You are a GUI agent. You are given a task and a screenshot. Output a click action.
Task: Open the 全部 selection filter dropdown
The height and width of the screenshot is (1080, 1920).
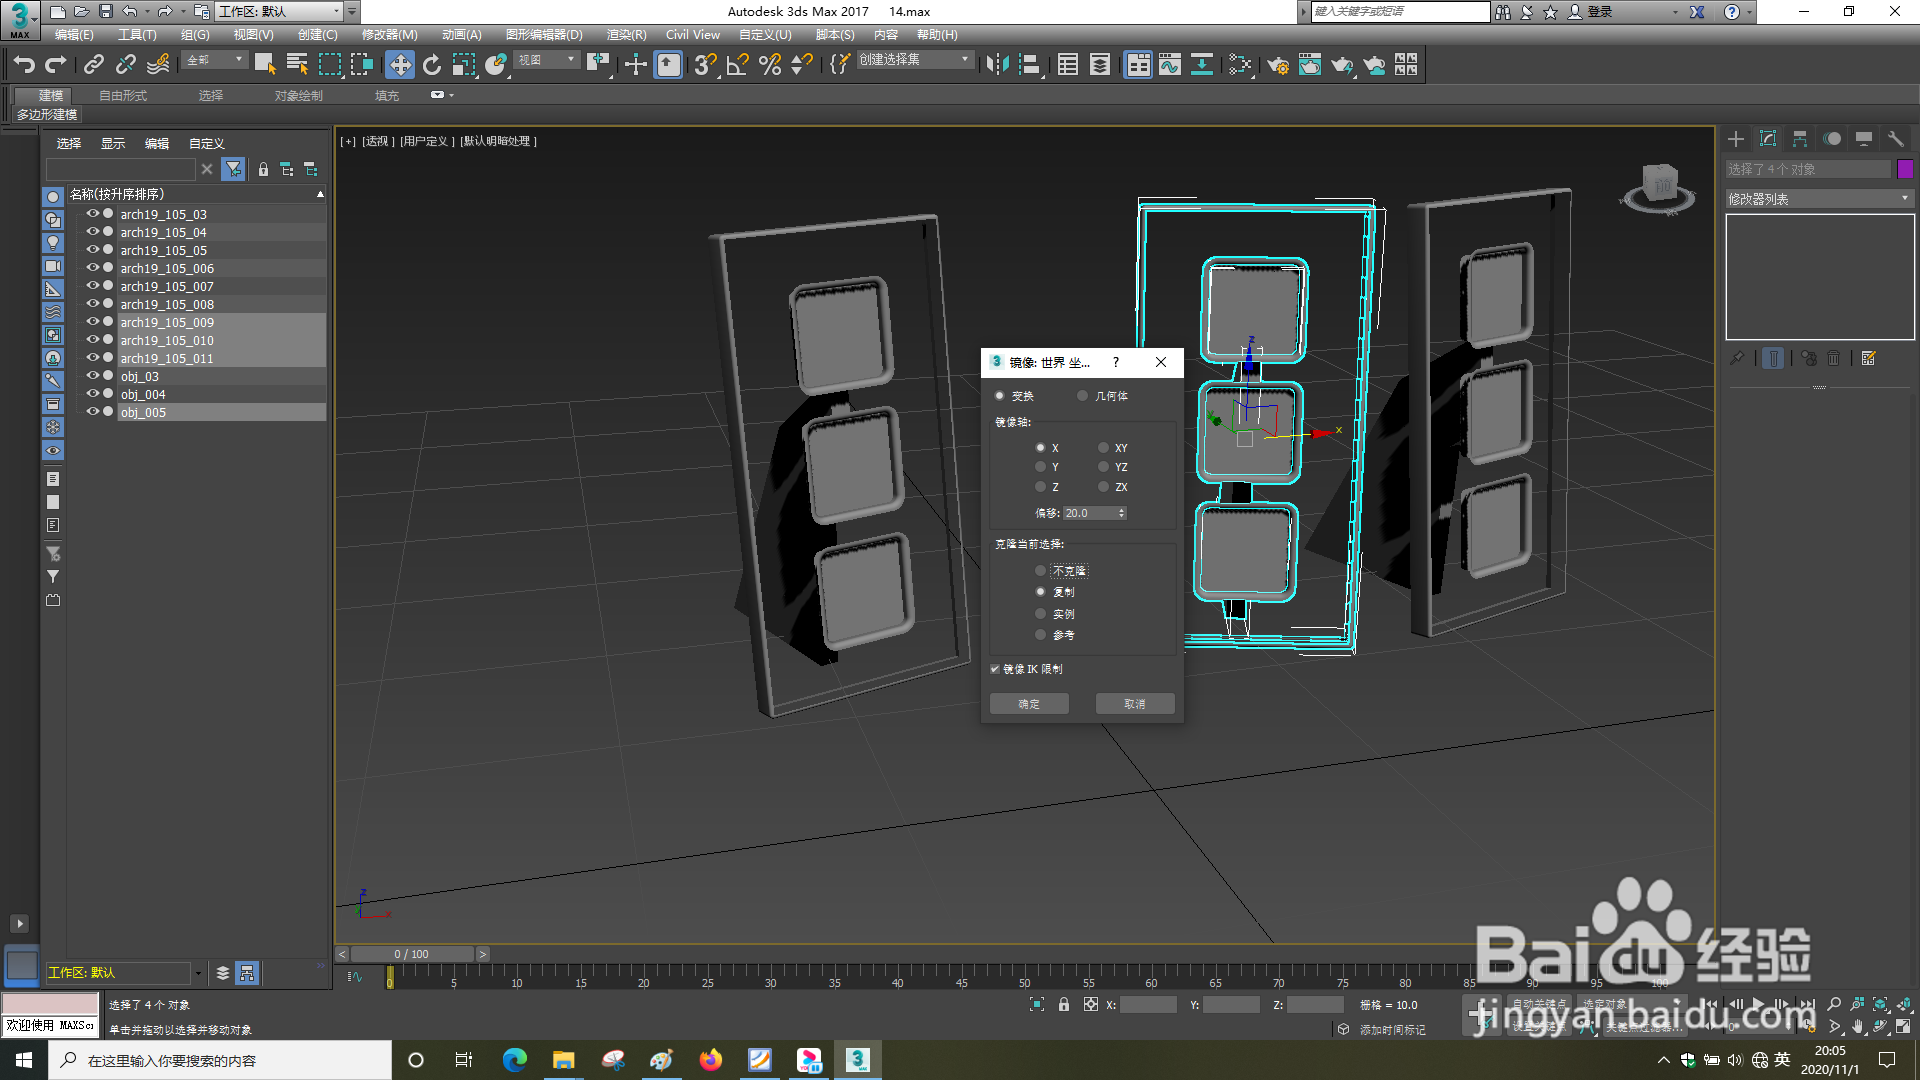coord(215,60)
